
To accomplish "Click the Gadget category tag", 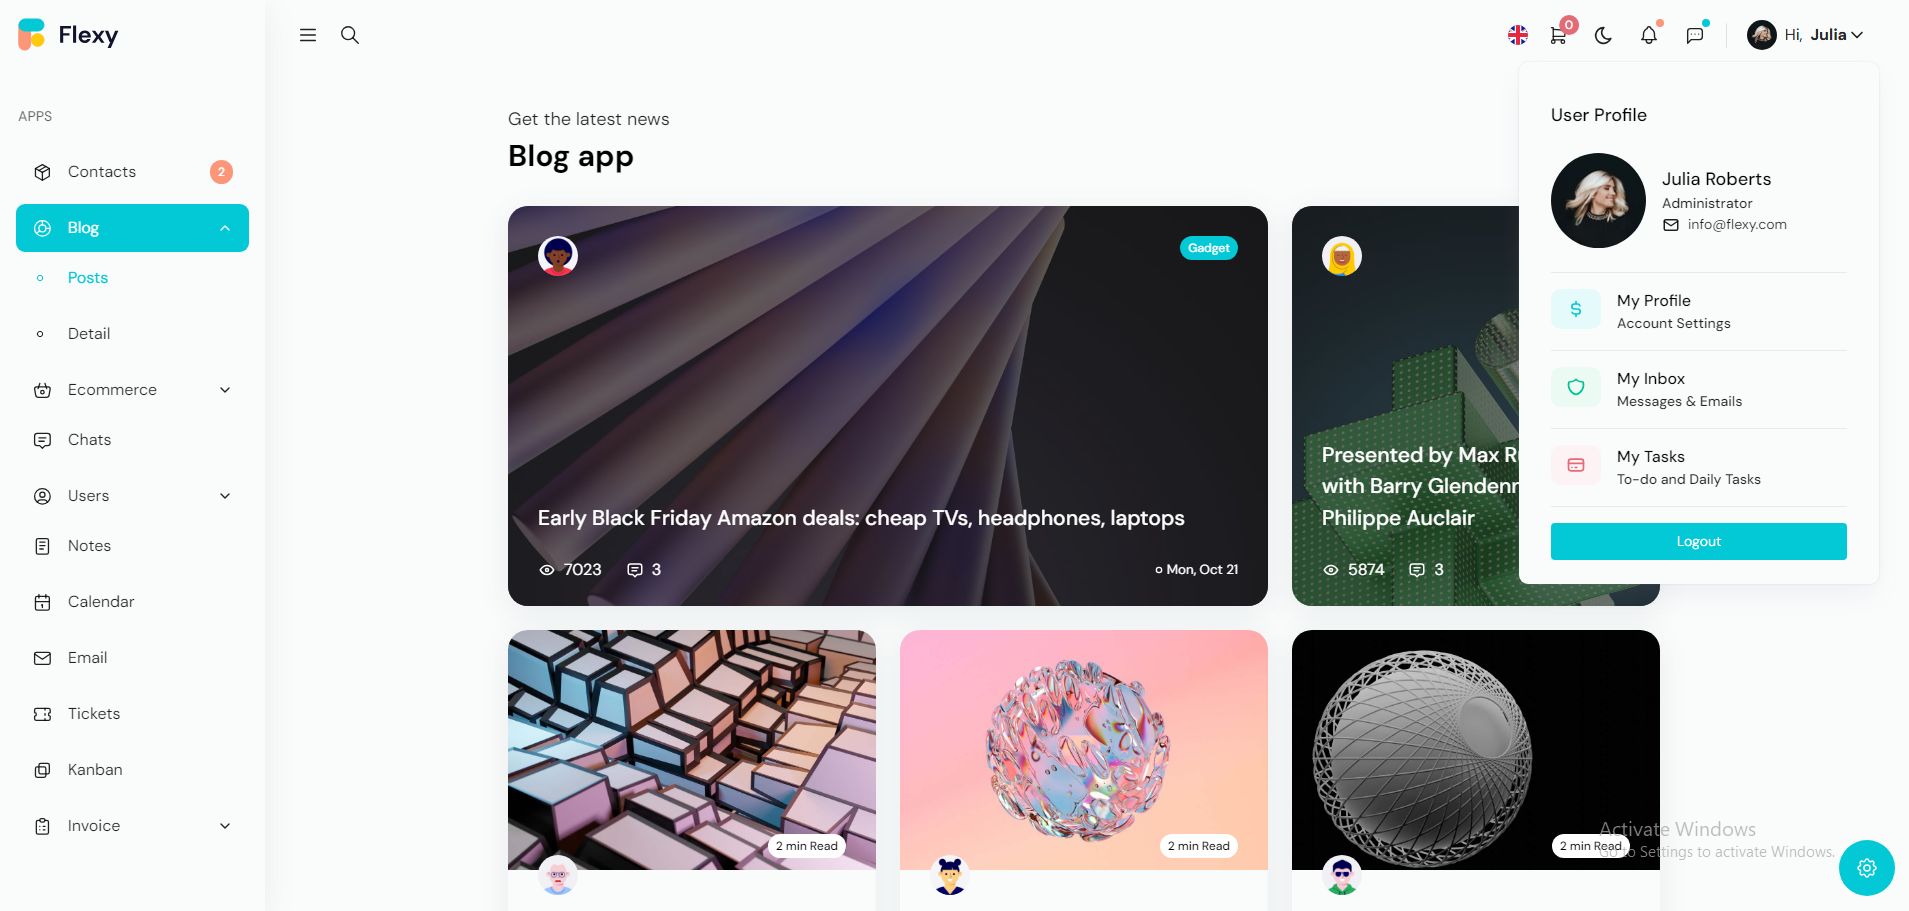I will (1209, 248).
